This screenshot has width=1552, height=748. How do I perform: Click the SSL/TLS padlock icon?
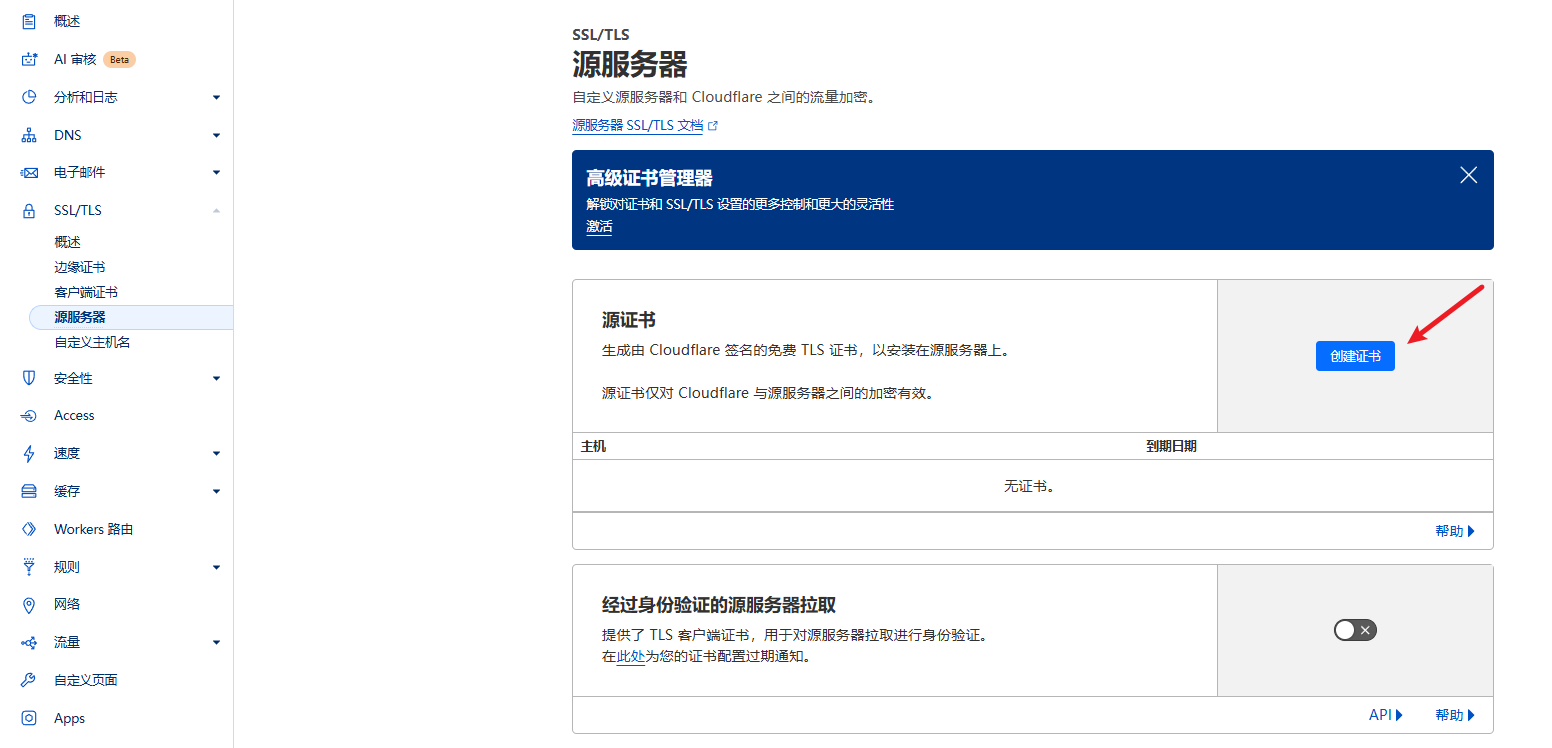tap(29, 210)
